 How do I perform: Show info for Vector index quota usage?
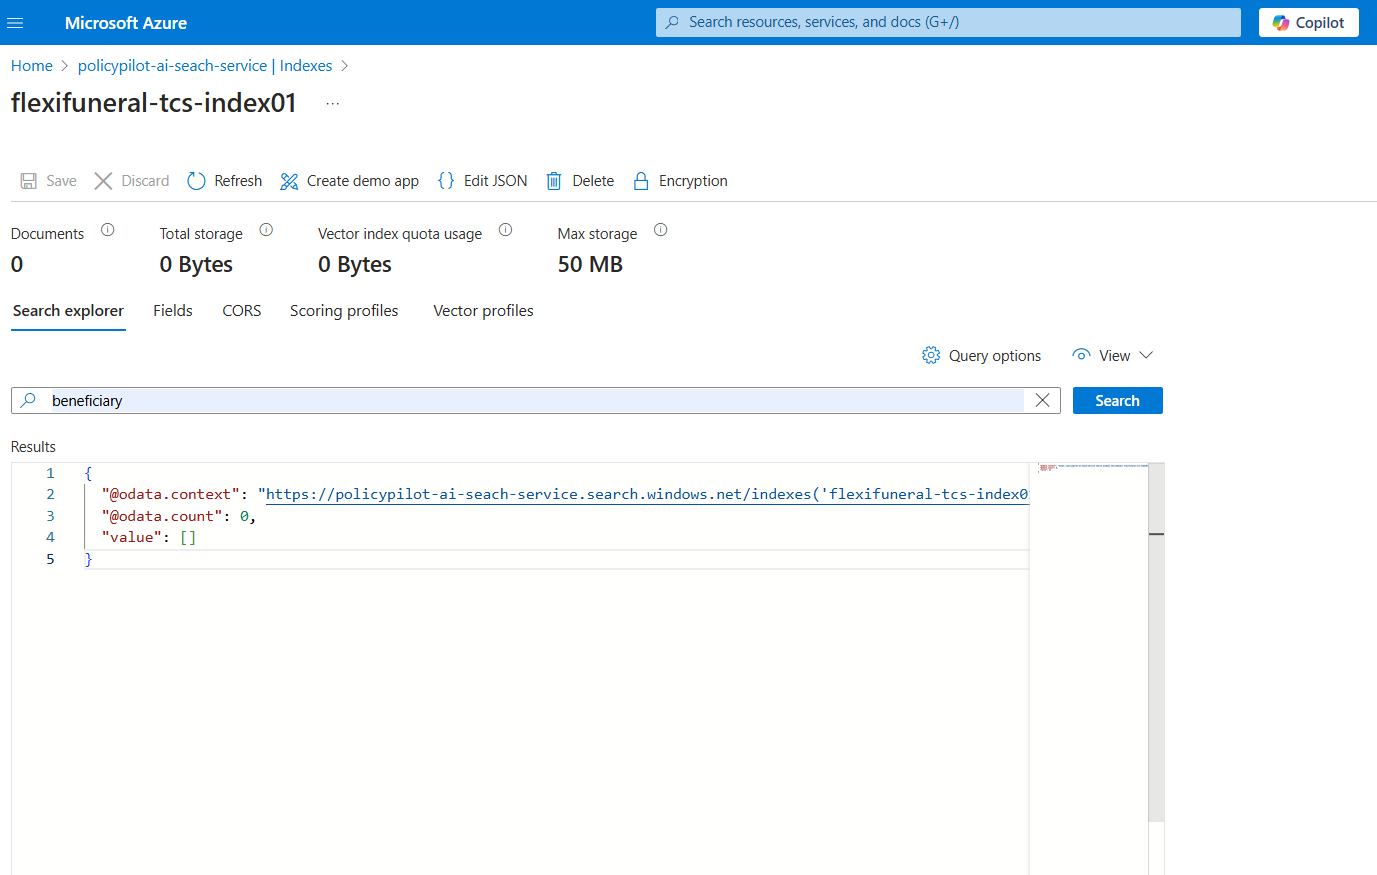coord(506,230)
